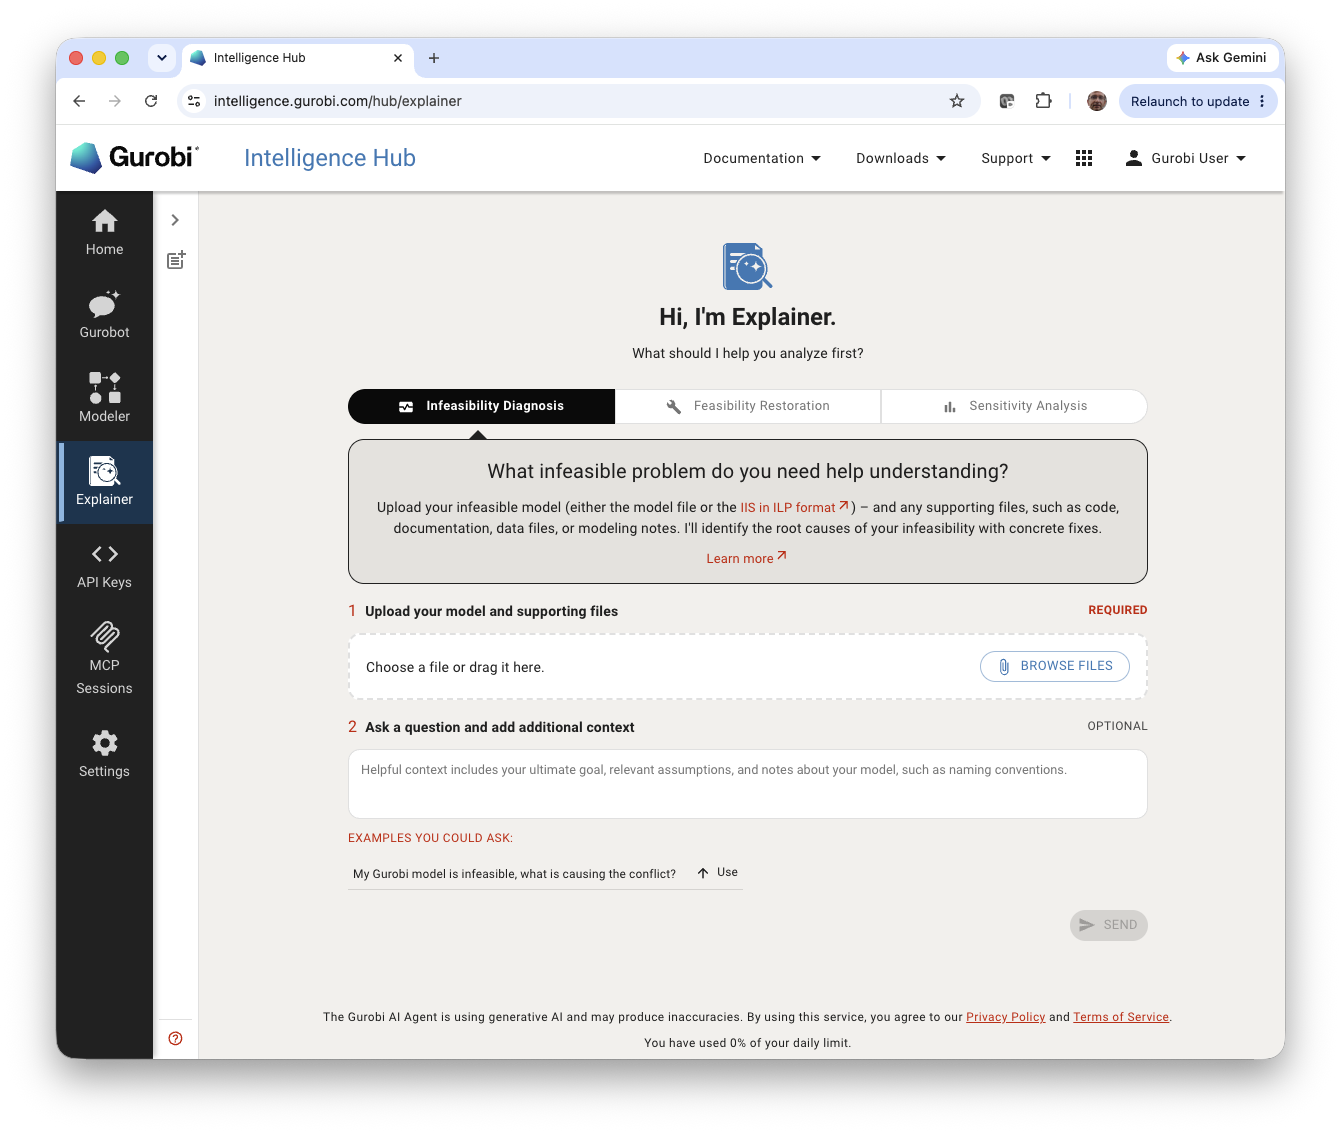Click the question and context text field

748,784
